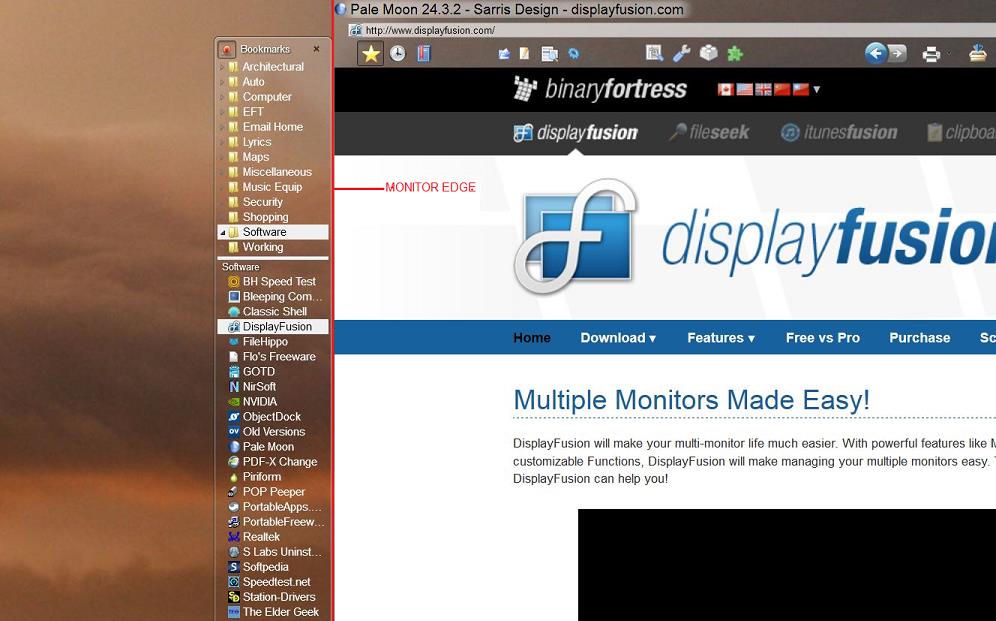Click the DisplayFusion logo image
Image resolution: width=996 pixels, height=621 pixels.
pos(575,237)
